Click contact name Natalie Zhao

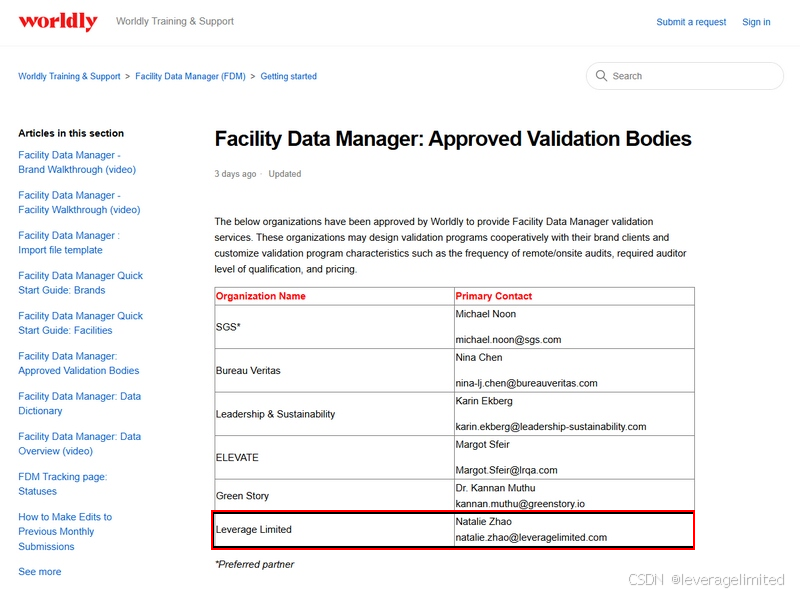(484, 522)
